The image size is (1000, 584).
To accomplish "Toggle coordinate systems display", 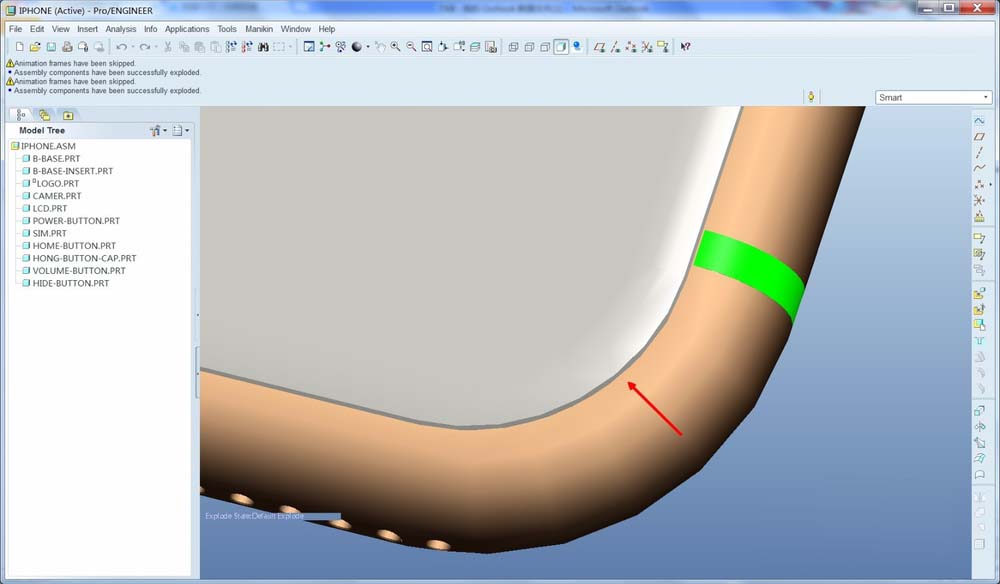I will click(647, 47).
